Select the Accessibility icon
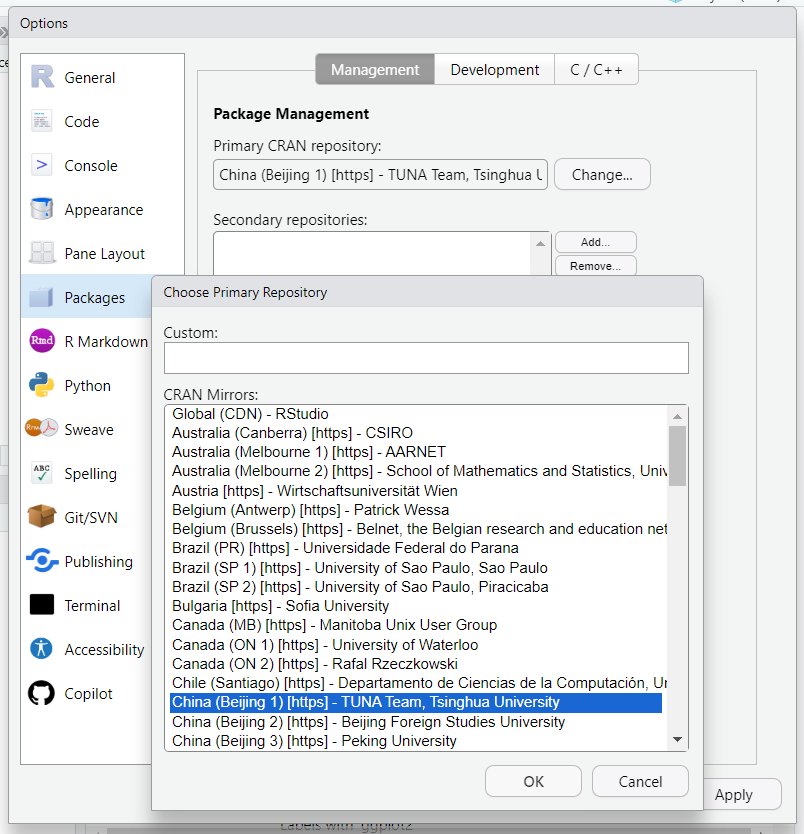The width and height of the screenshot is (804, 834). [x=42, y=650]
